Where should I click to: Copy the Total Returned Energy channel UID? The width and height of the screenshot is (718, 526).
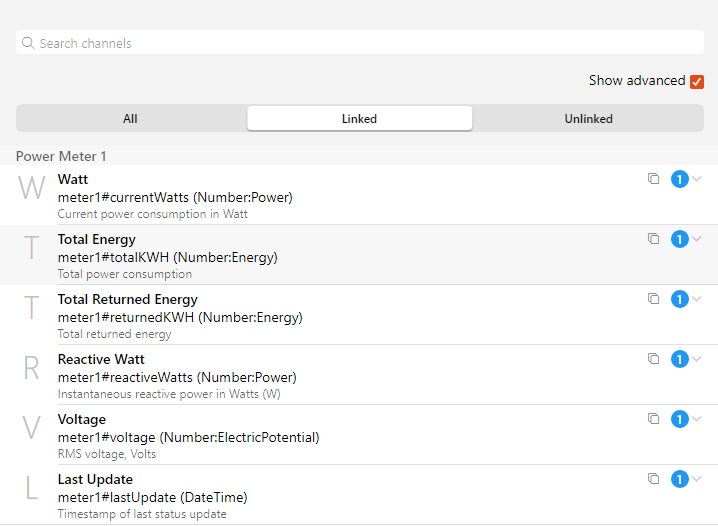click(x=653, y=299)
